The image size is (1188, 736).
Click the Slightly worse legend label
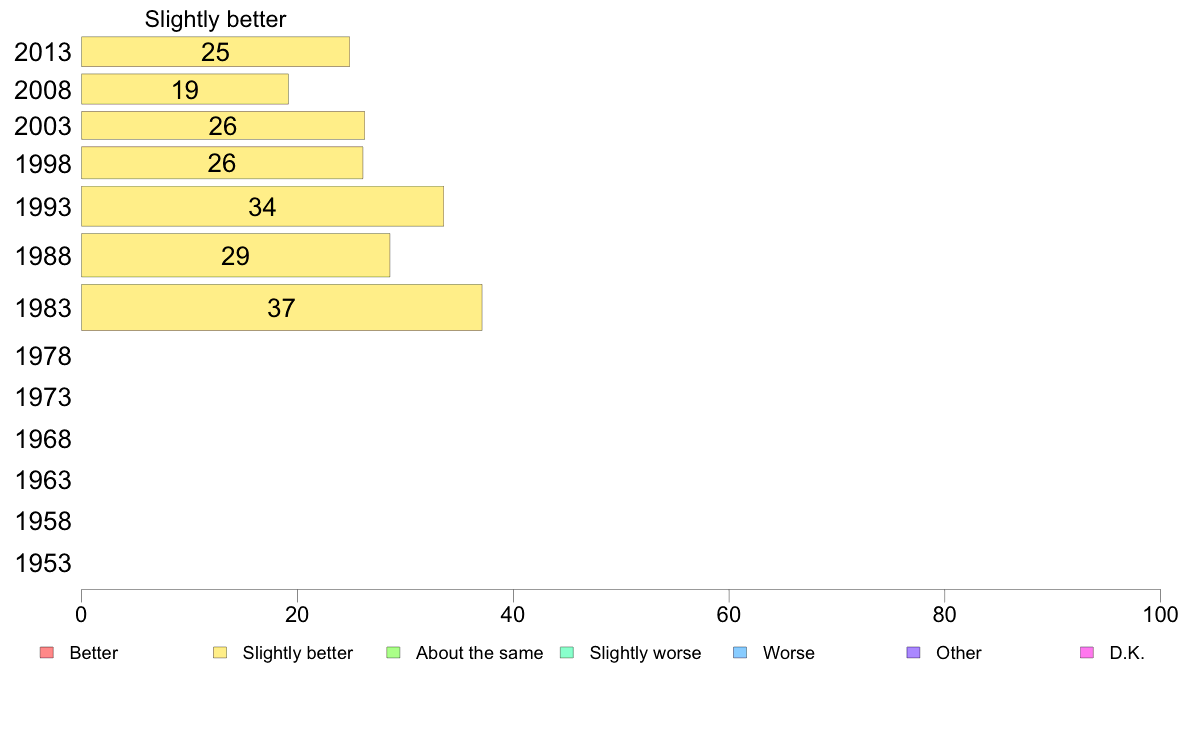click(646, 653)
